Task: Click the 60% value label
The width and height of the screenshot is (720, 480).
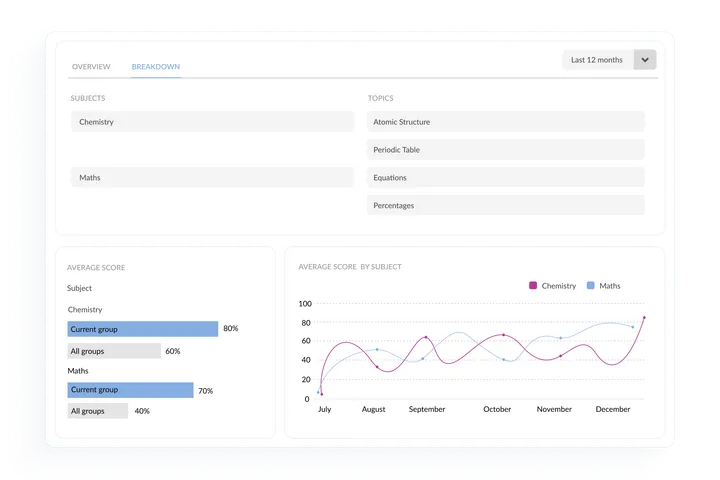Action: point(173,351)
